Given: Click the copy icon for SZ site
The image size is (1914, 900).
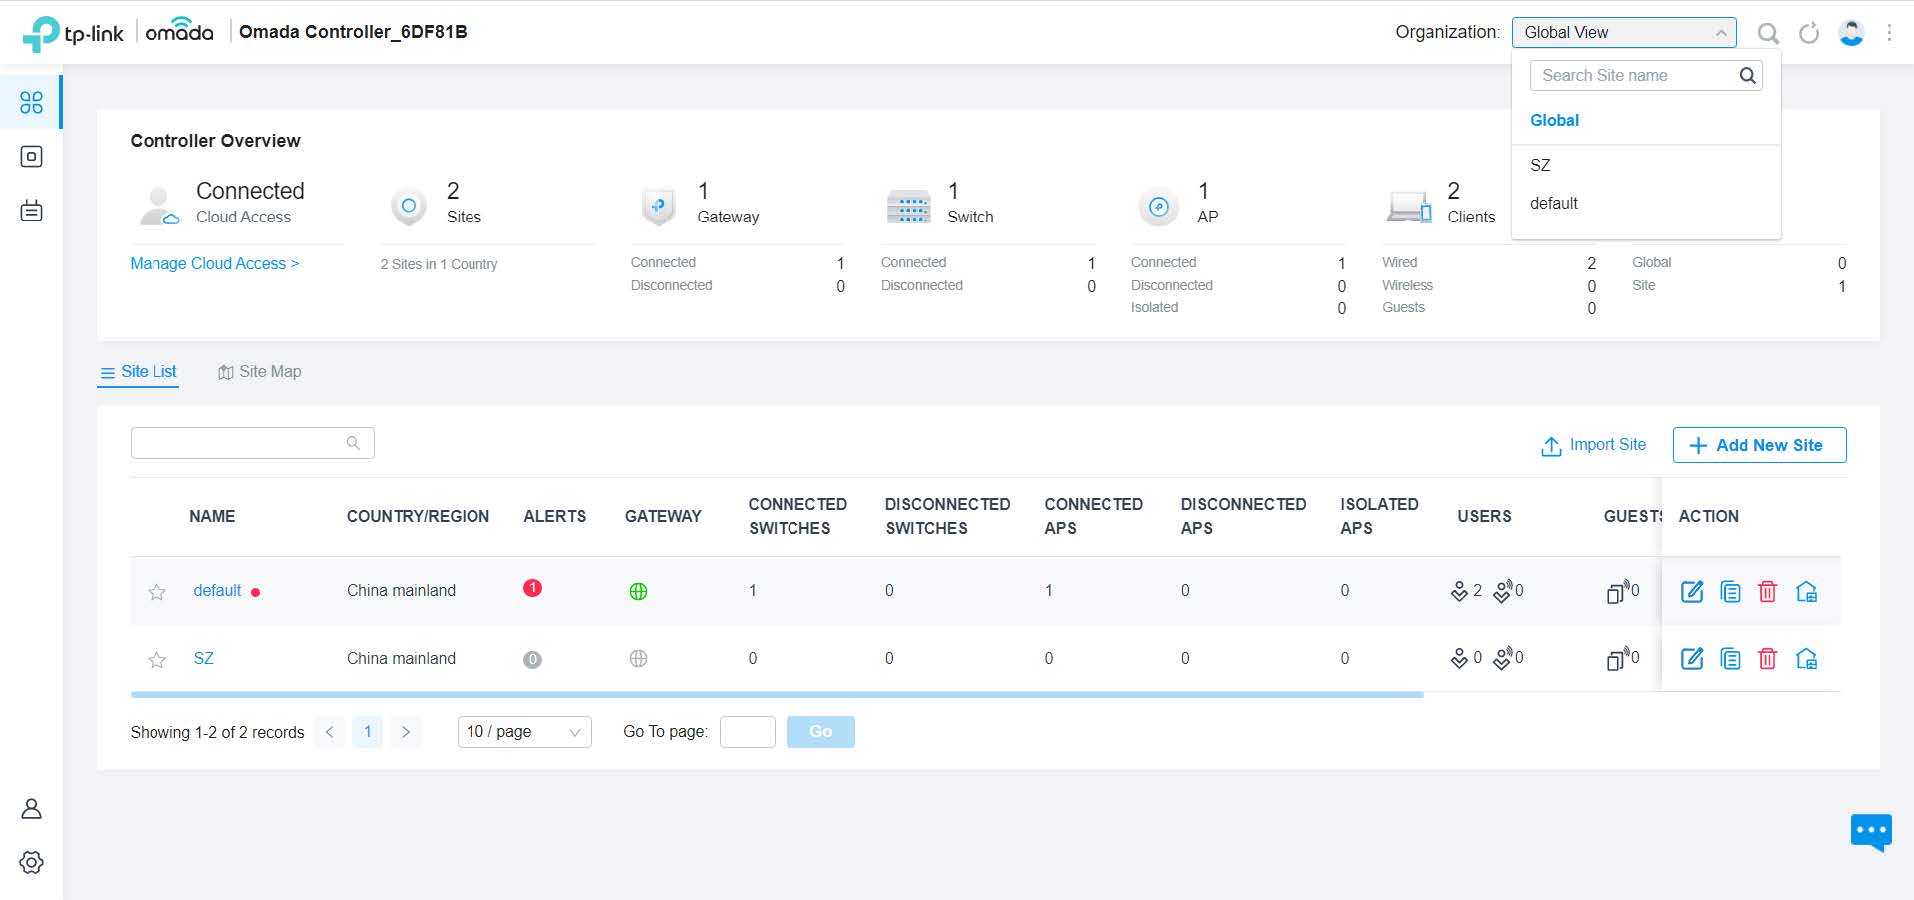Looking at the screenshot, I should click(x=1730, y=659).
